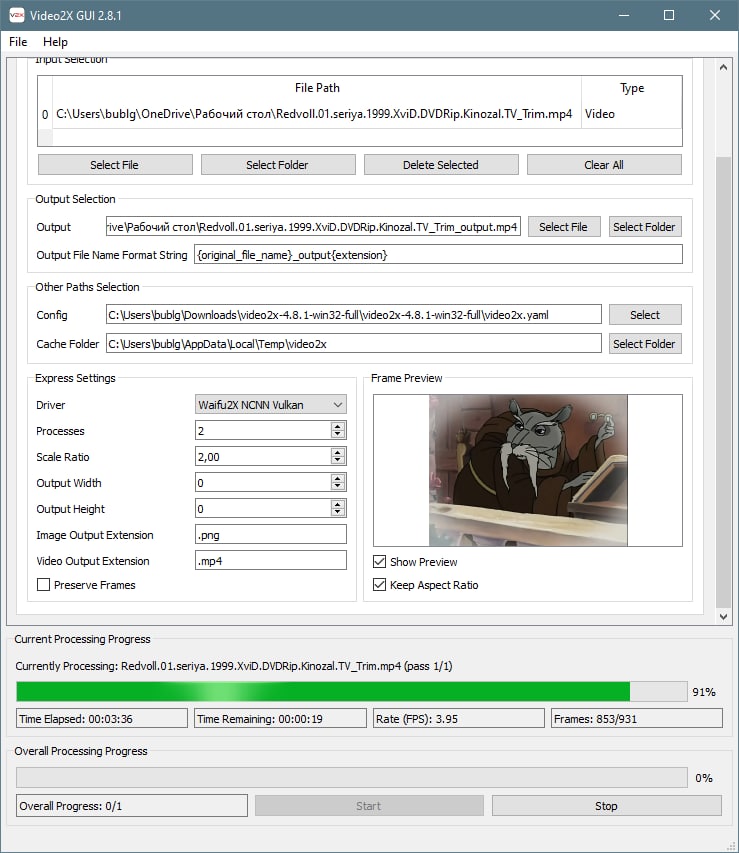
Task: Increase the Output Height value
Action: pos(338,504)
